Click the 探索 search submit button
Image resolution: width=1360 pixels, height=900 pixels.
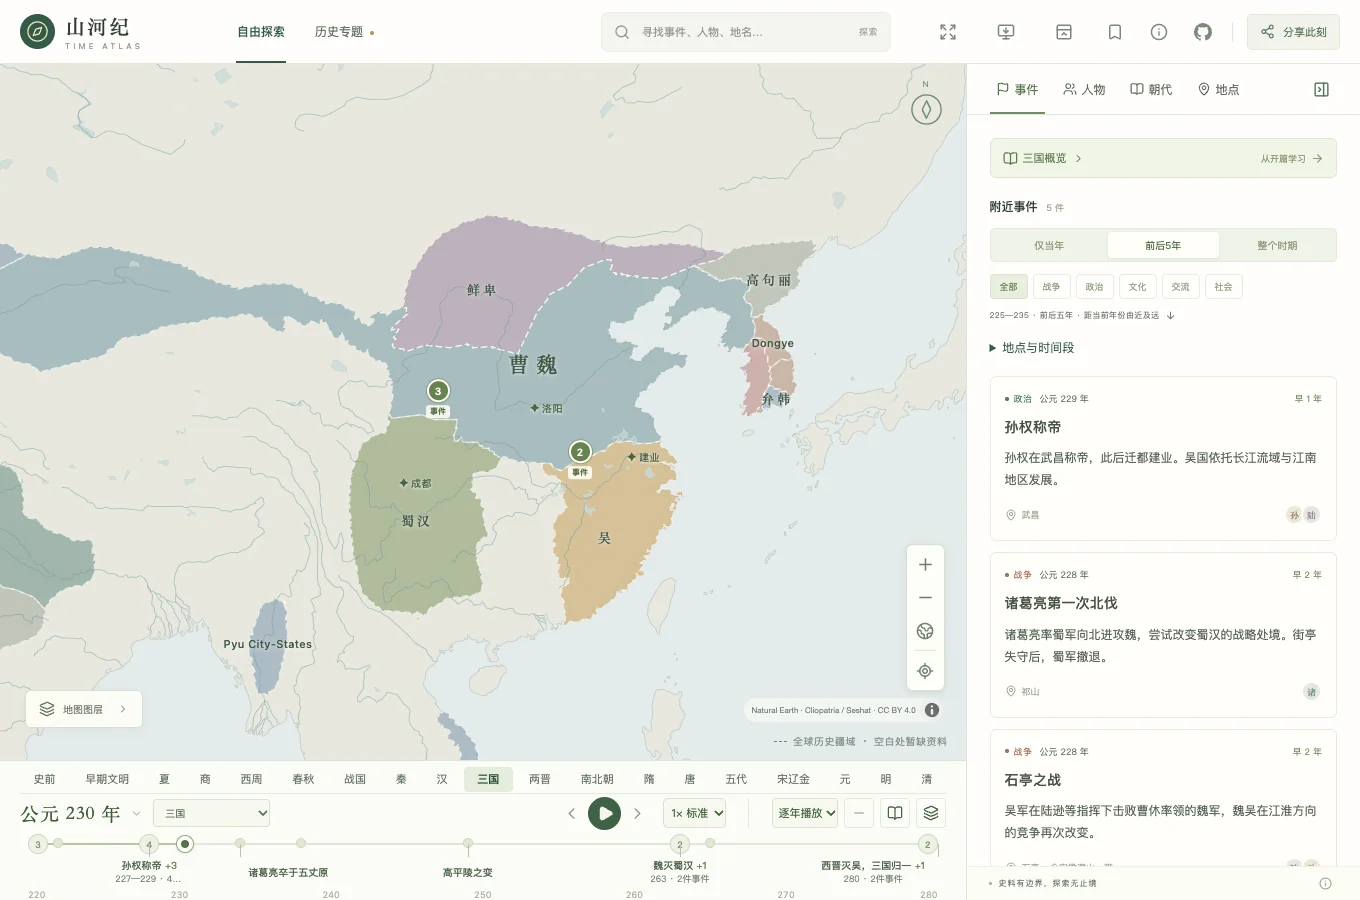click(x=868, y=32)
